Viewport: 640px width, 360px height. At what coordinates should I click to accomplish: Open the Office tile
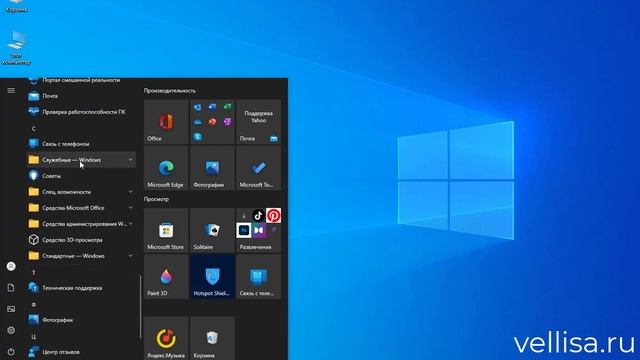[x=166, y=122]
